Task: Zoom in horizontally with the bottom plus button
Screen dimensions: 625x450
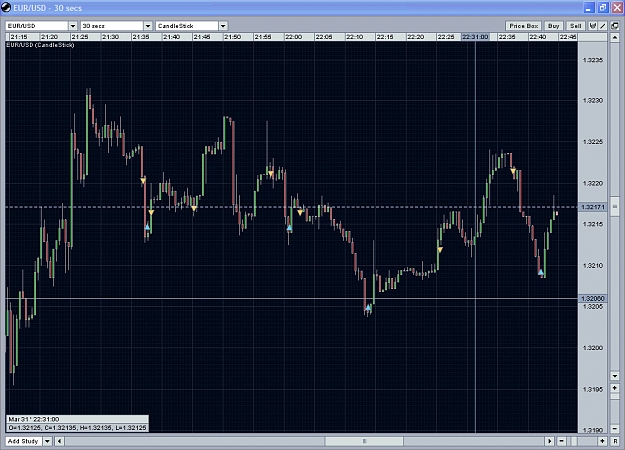Action: pyautogui.click(x=602, y=441)
